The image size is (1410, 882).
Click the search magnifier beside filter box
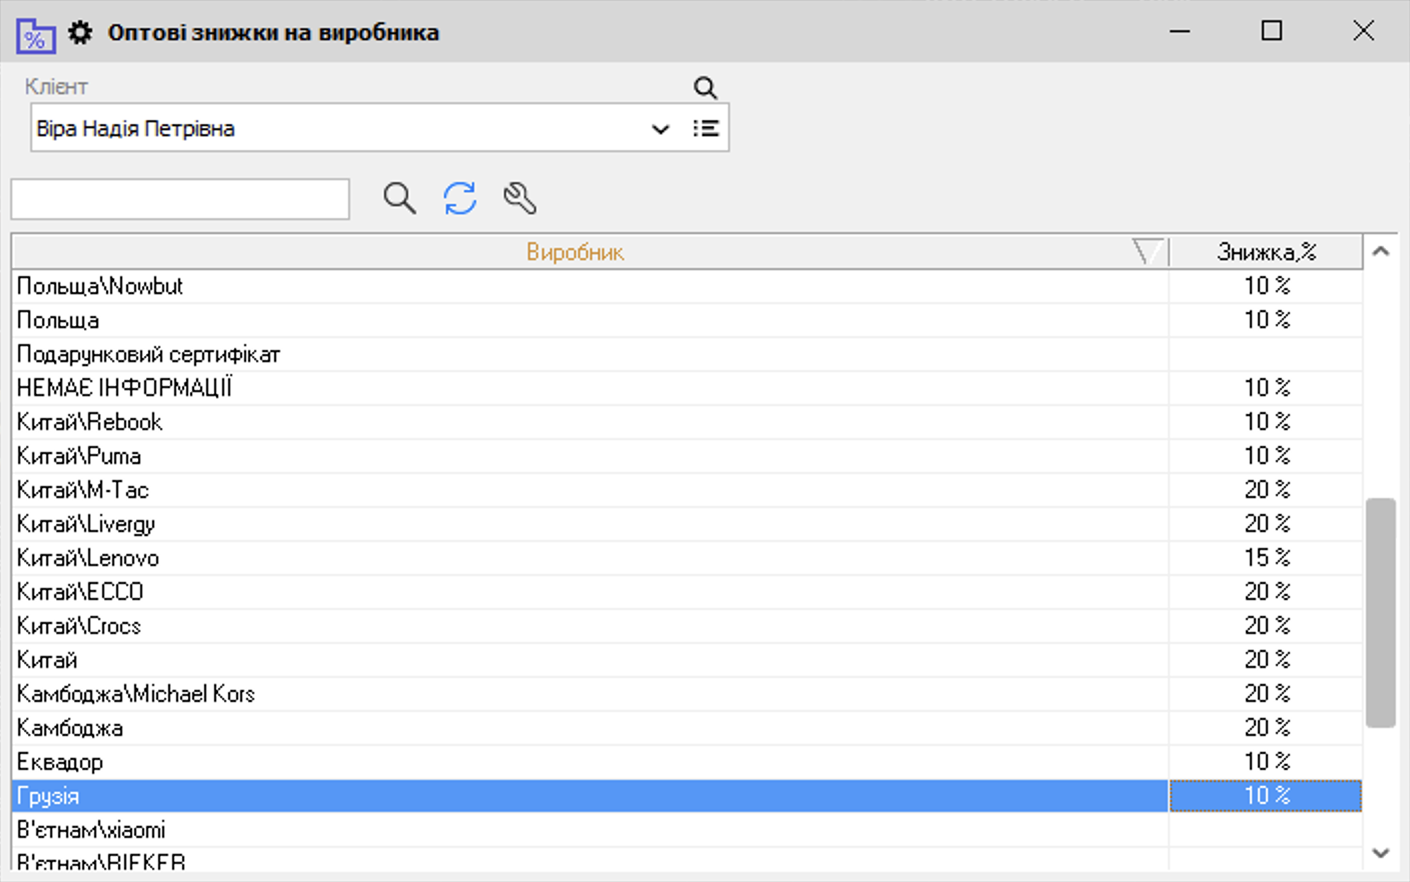[399, 198]
